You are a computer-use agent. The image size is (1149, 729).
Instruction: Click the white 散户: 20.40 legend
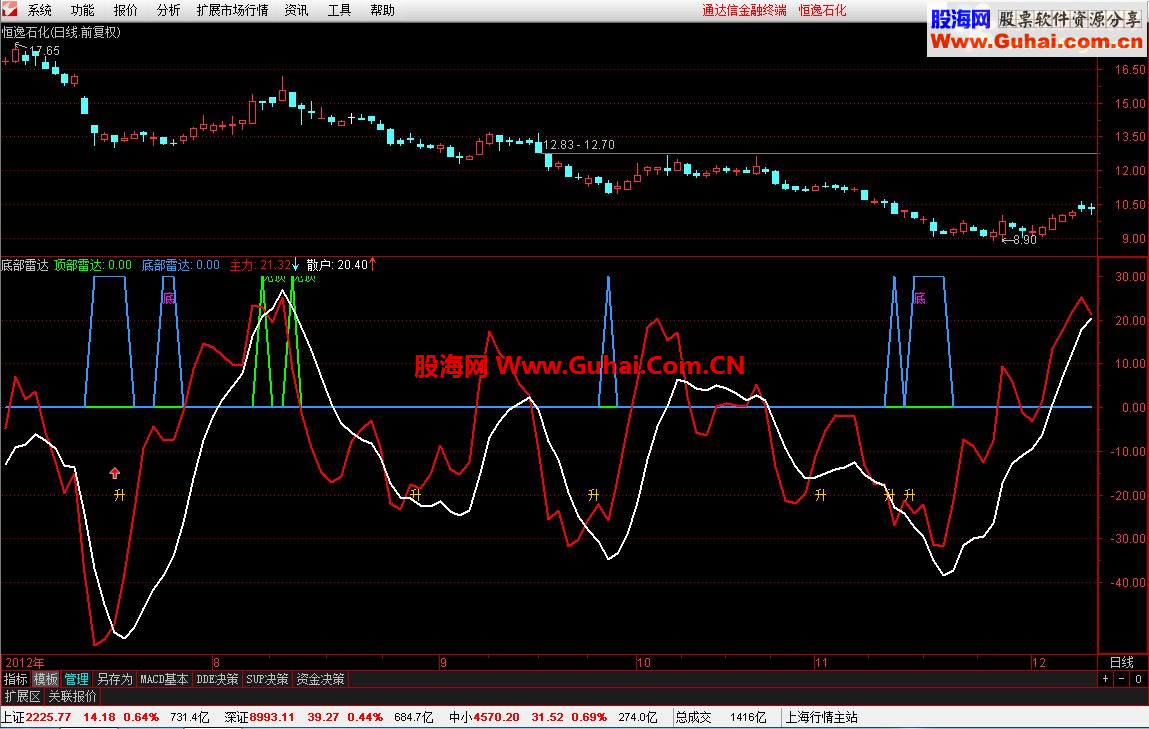337,265
